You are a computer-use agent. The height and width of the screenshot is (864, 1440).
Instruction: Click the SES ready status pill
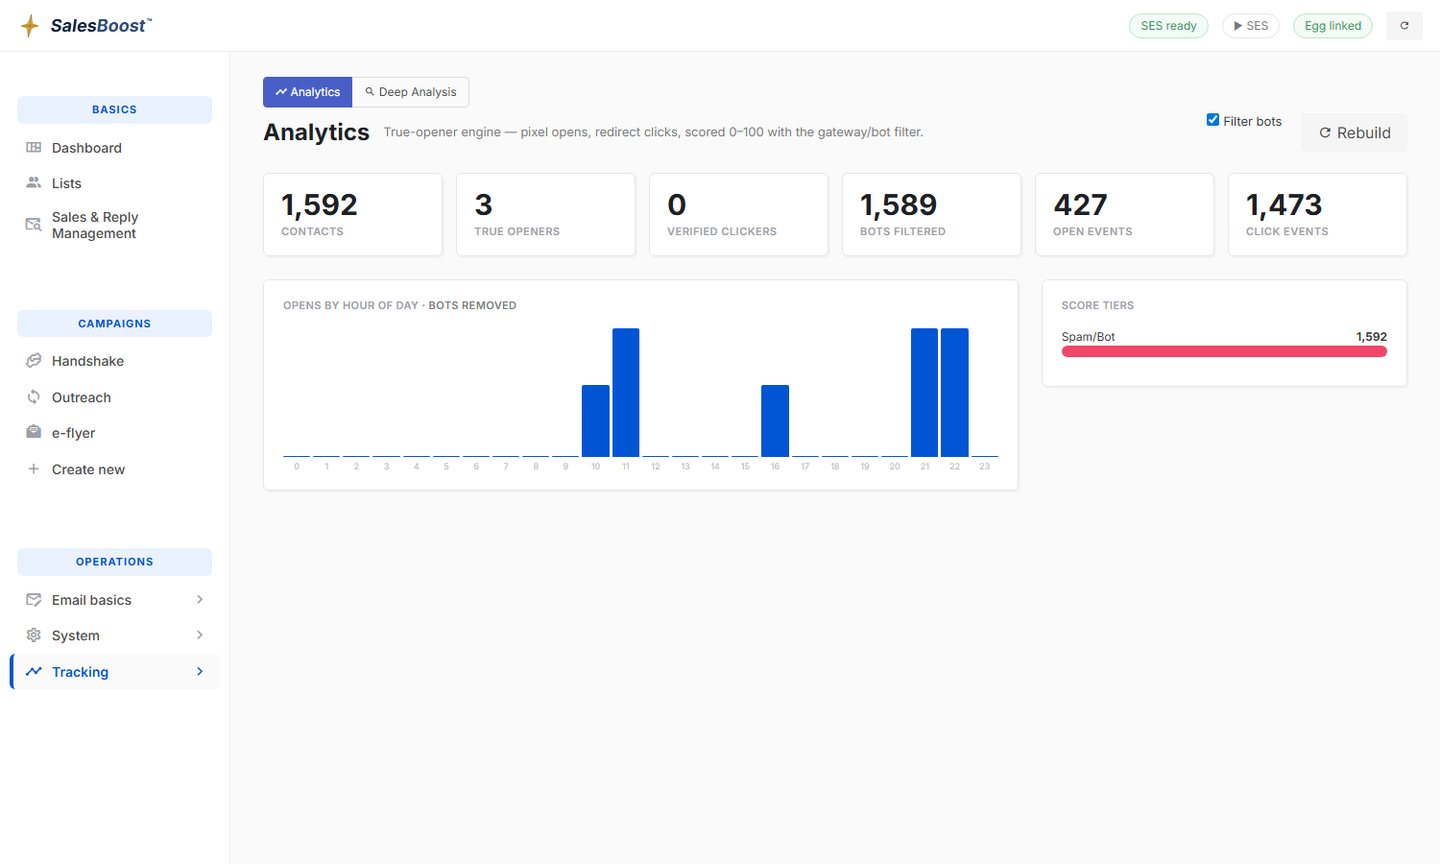pyautogui.click(x=1168, y=26)
